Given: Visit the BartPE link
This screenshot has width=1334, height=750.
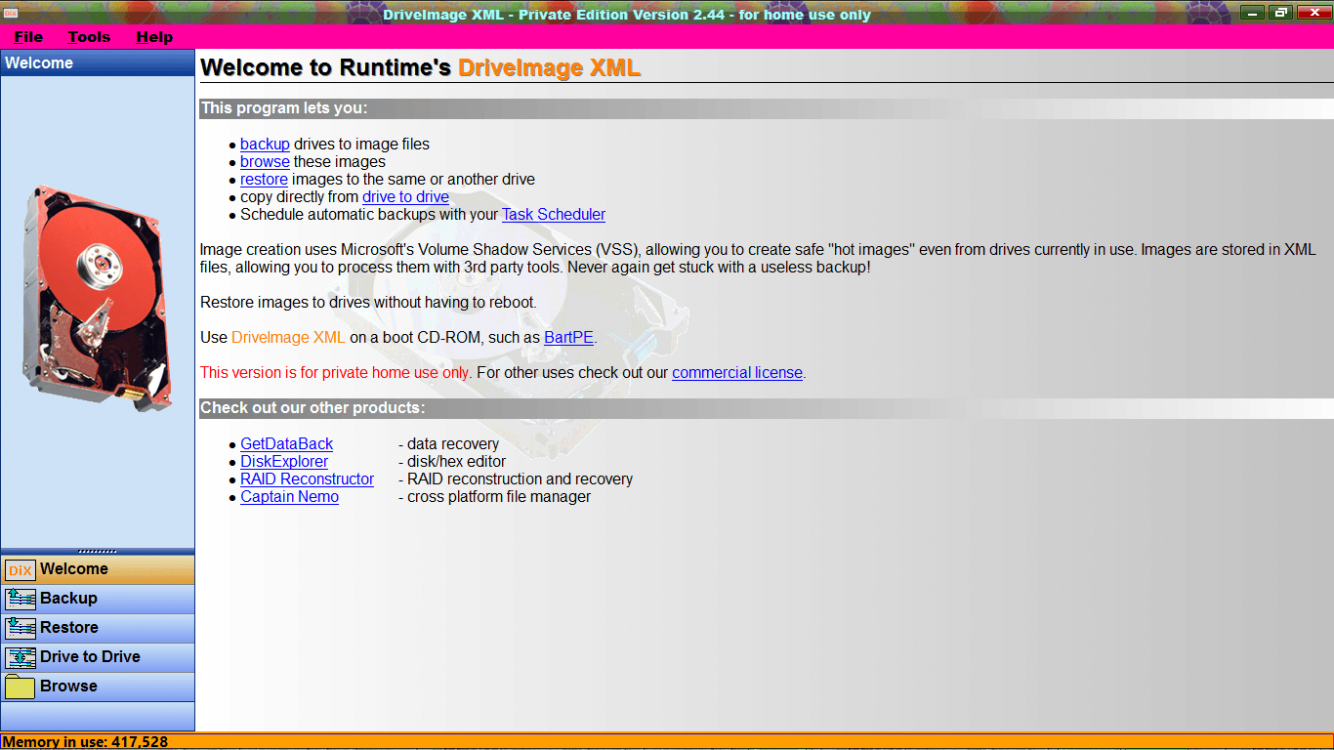Looking at the screenshot, I should click(568, 338).
